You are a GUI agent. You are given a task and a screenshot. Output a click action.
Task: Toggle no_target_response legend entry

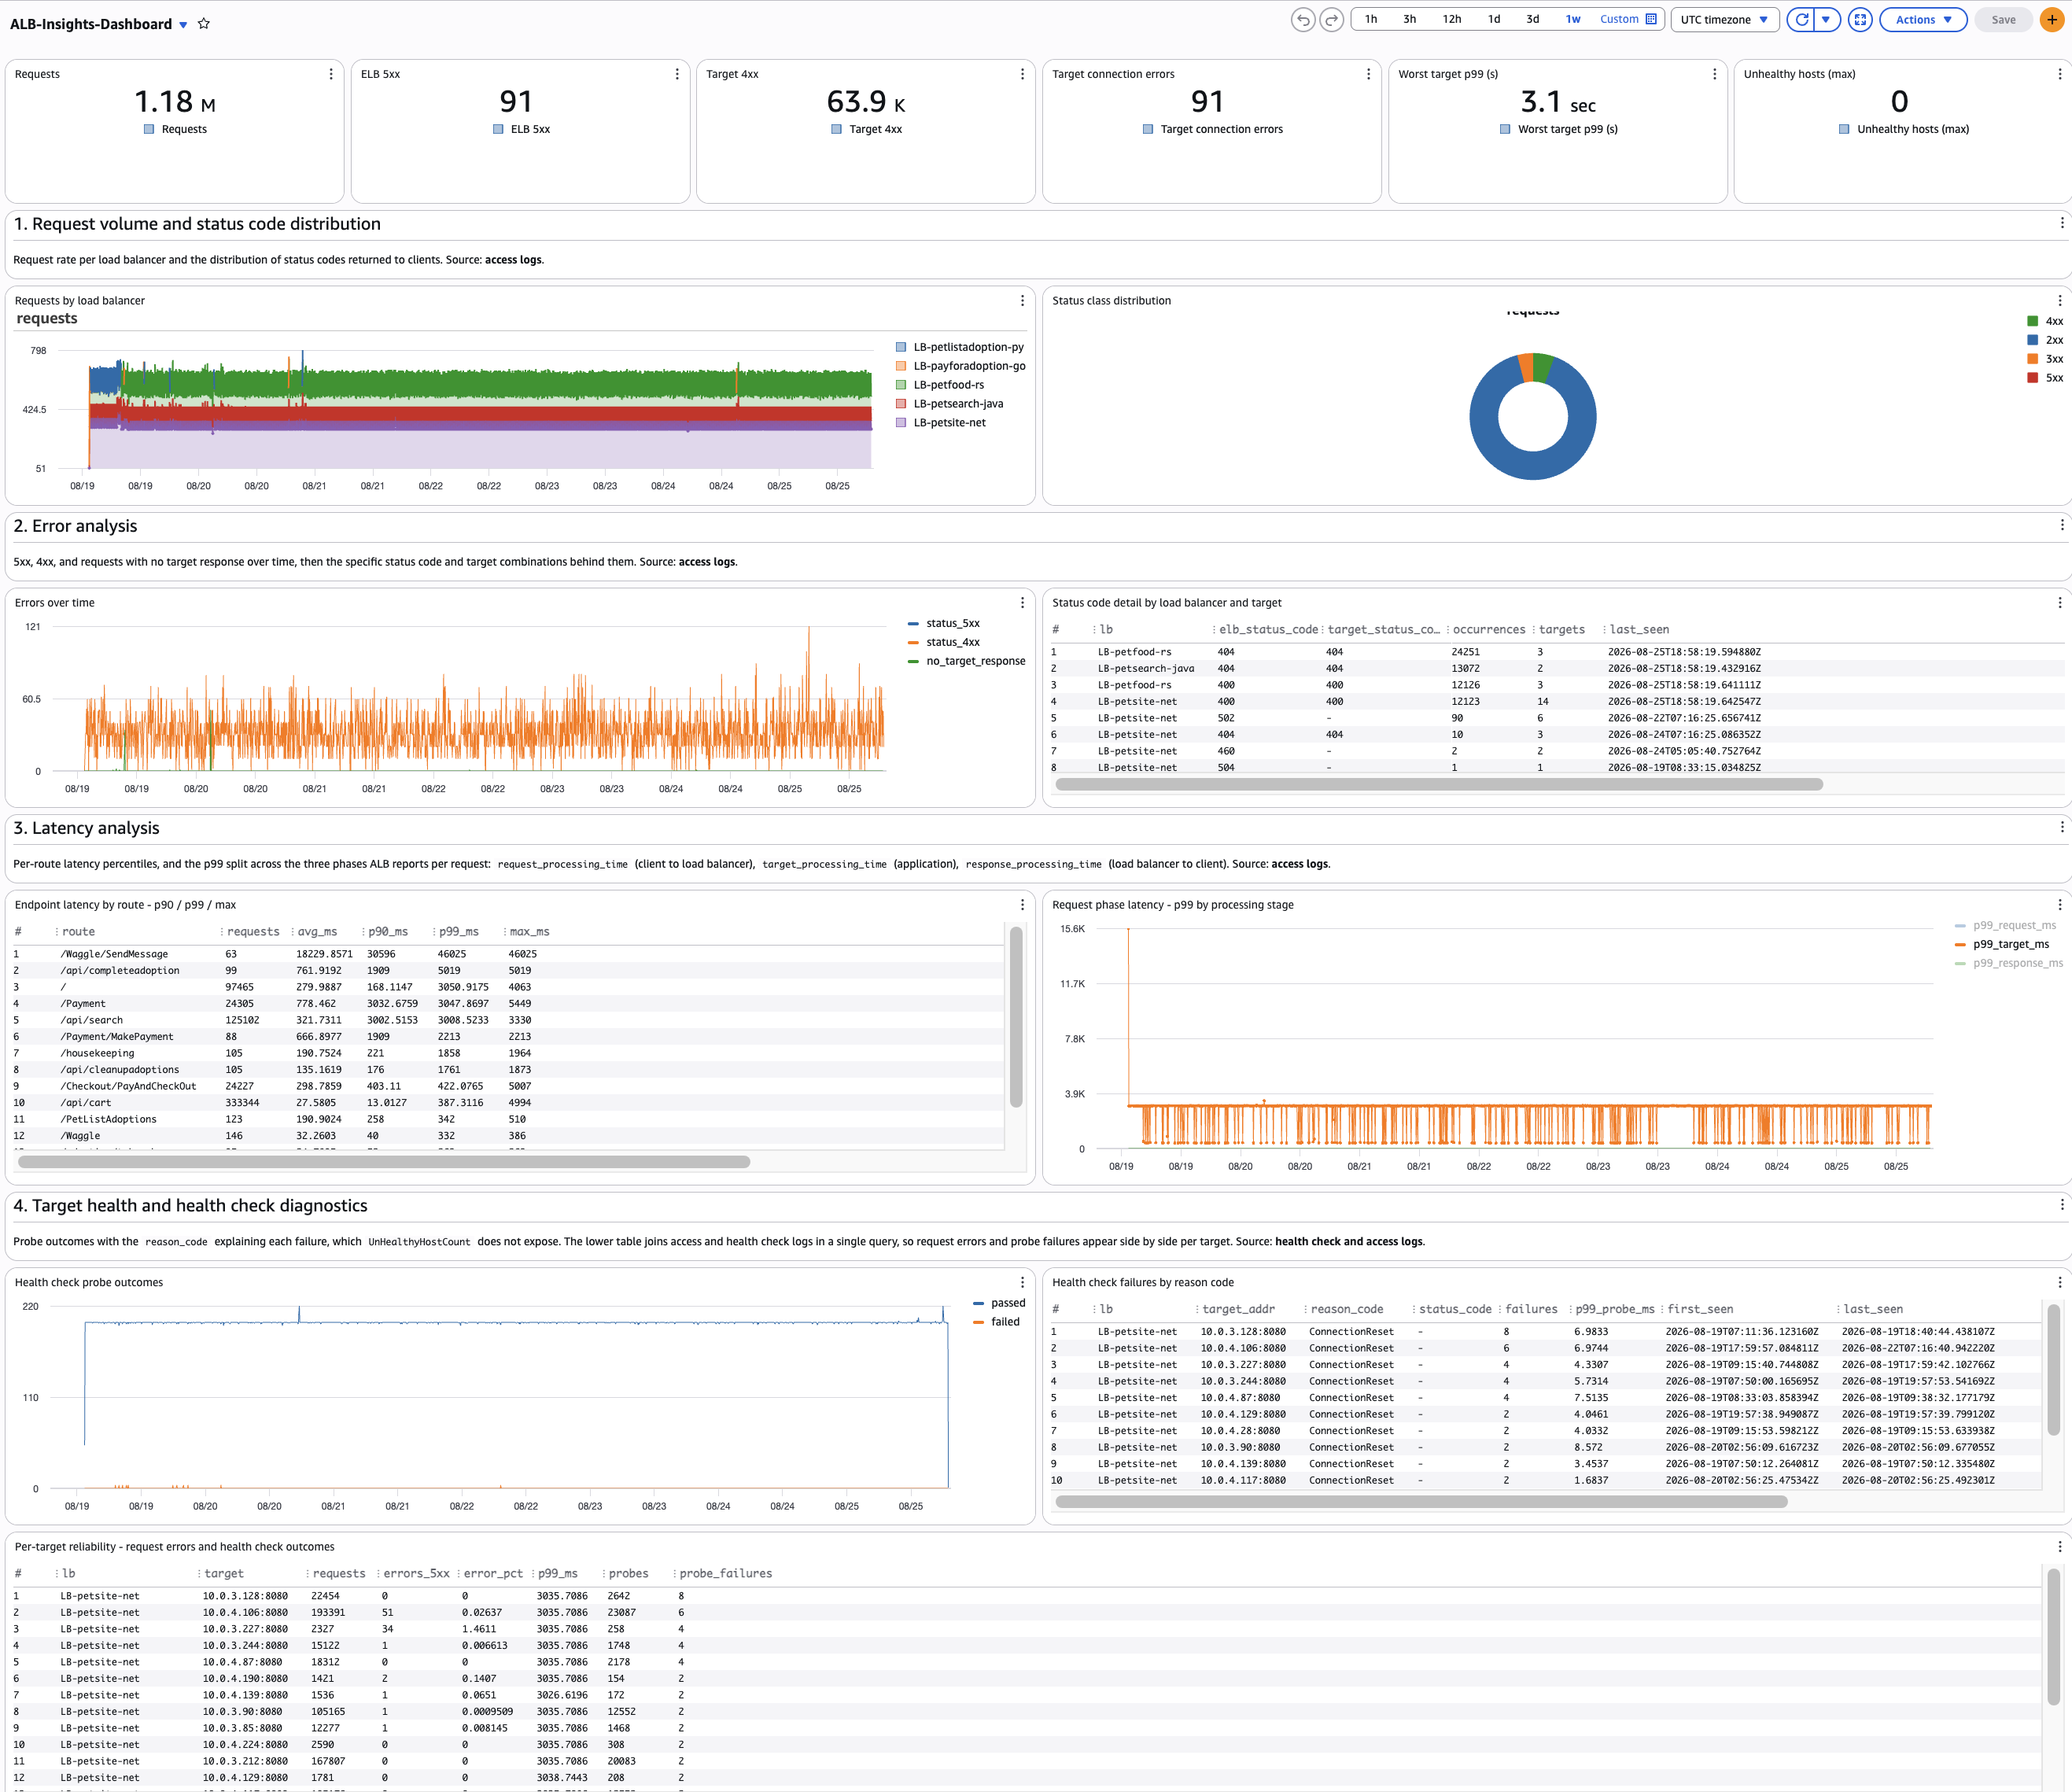(x=967, y=661)
